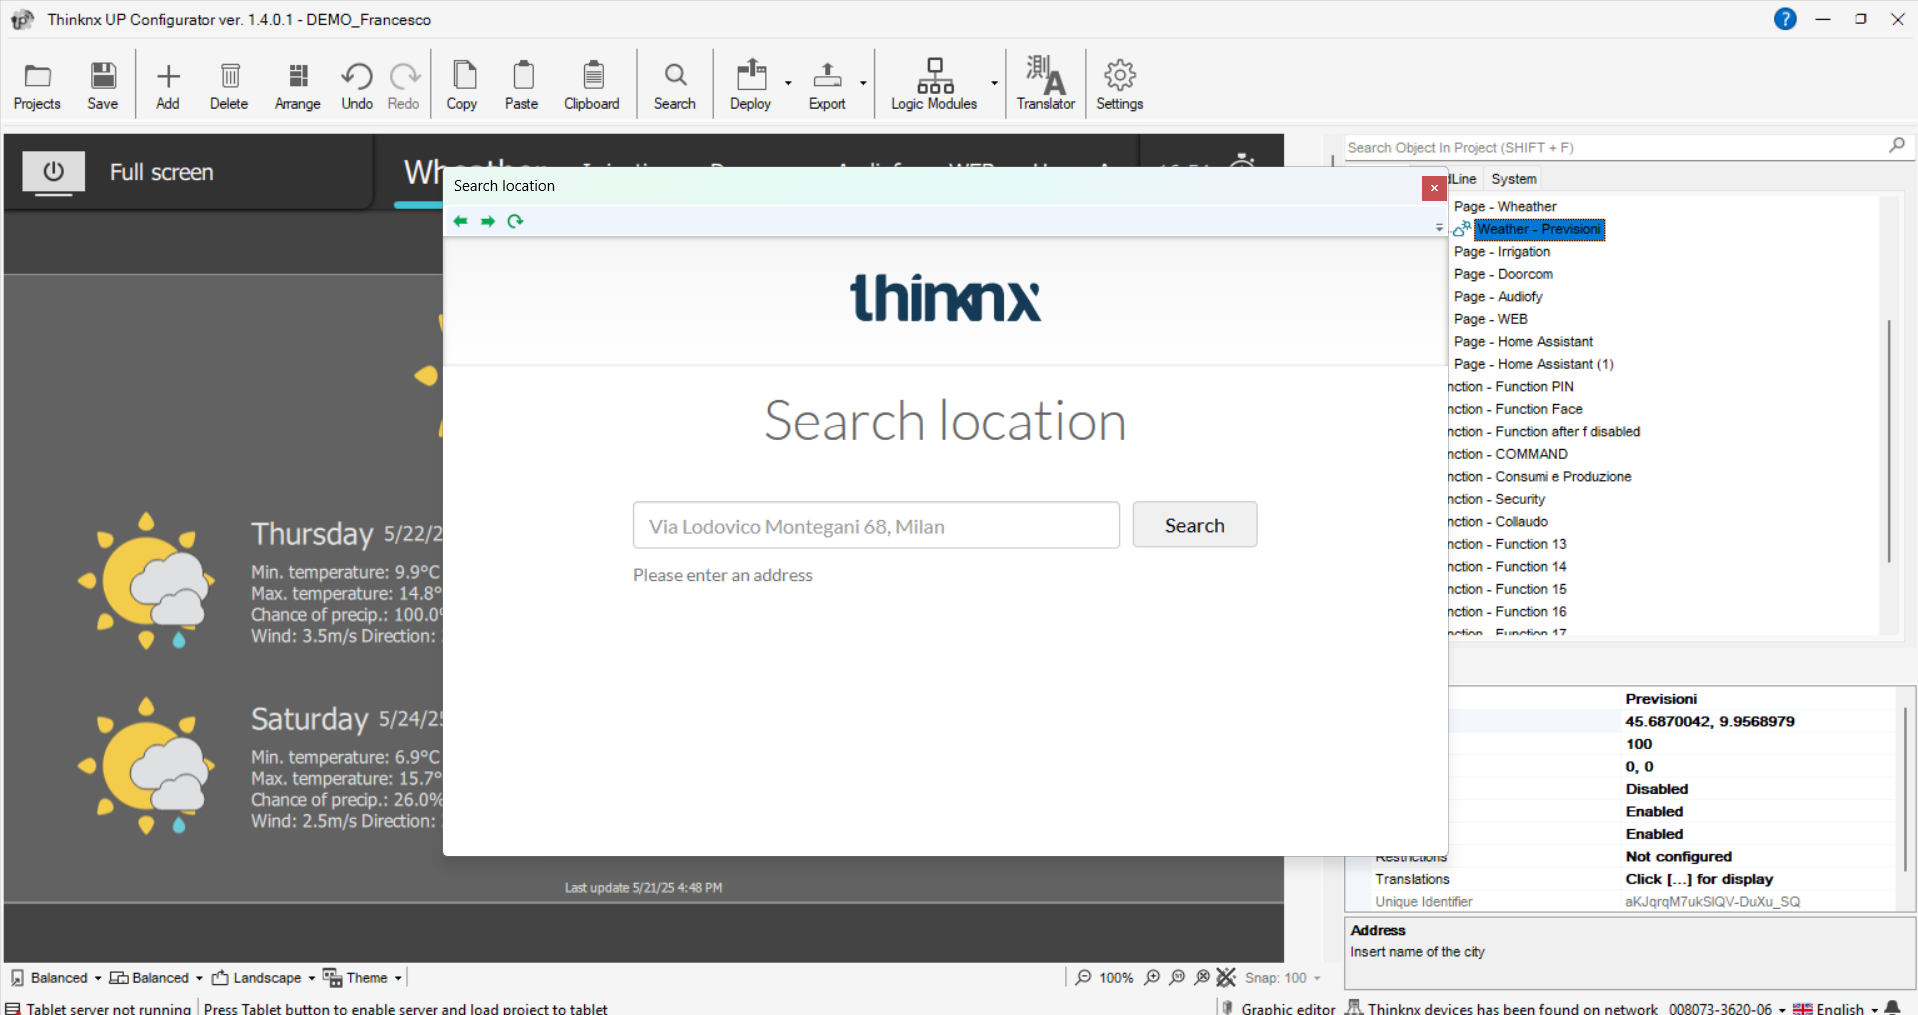1918x1015 pixels.
Task: Click the green back arrow in dialog
Action: 460,221
